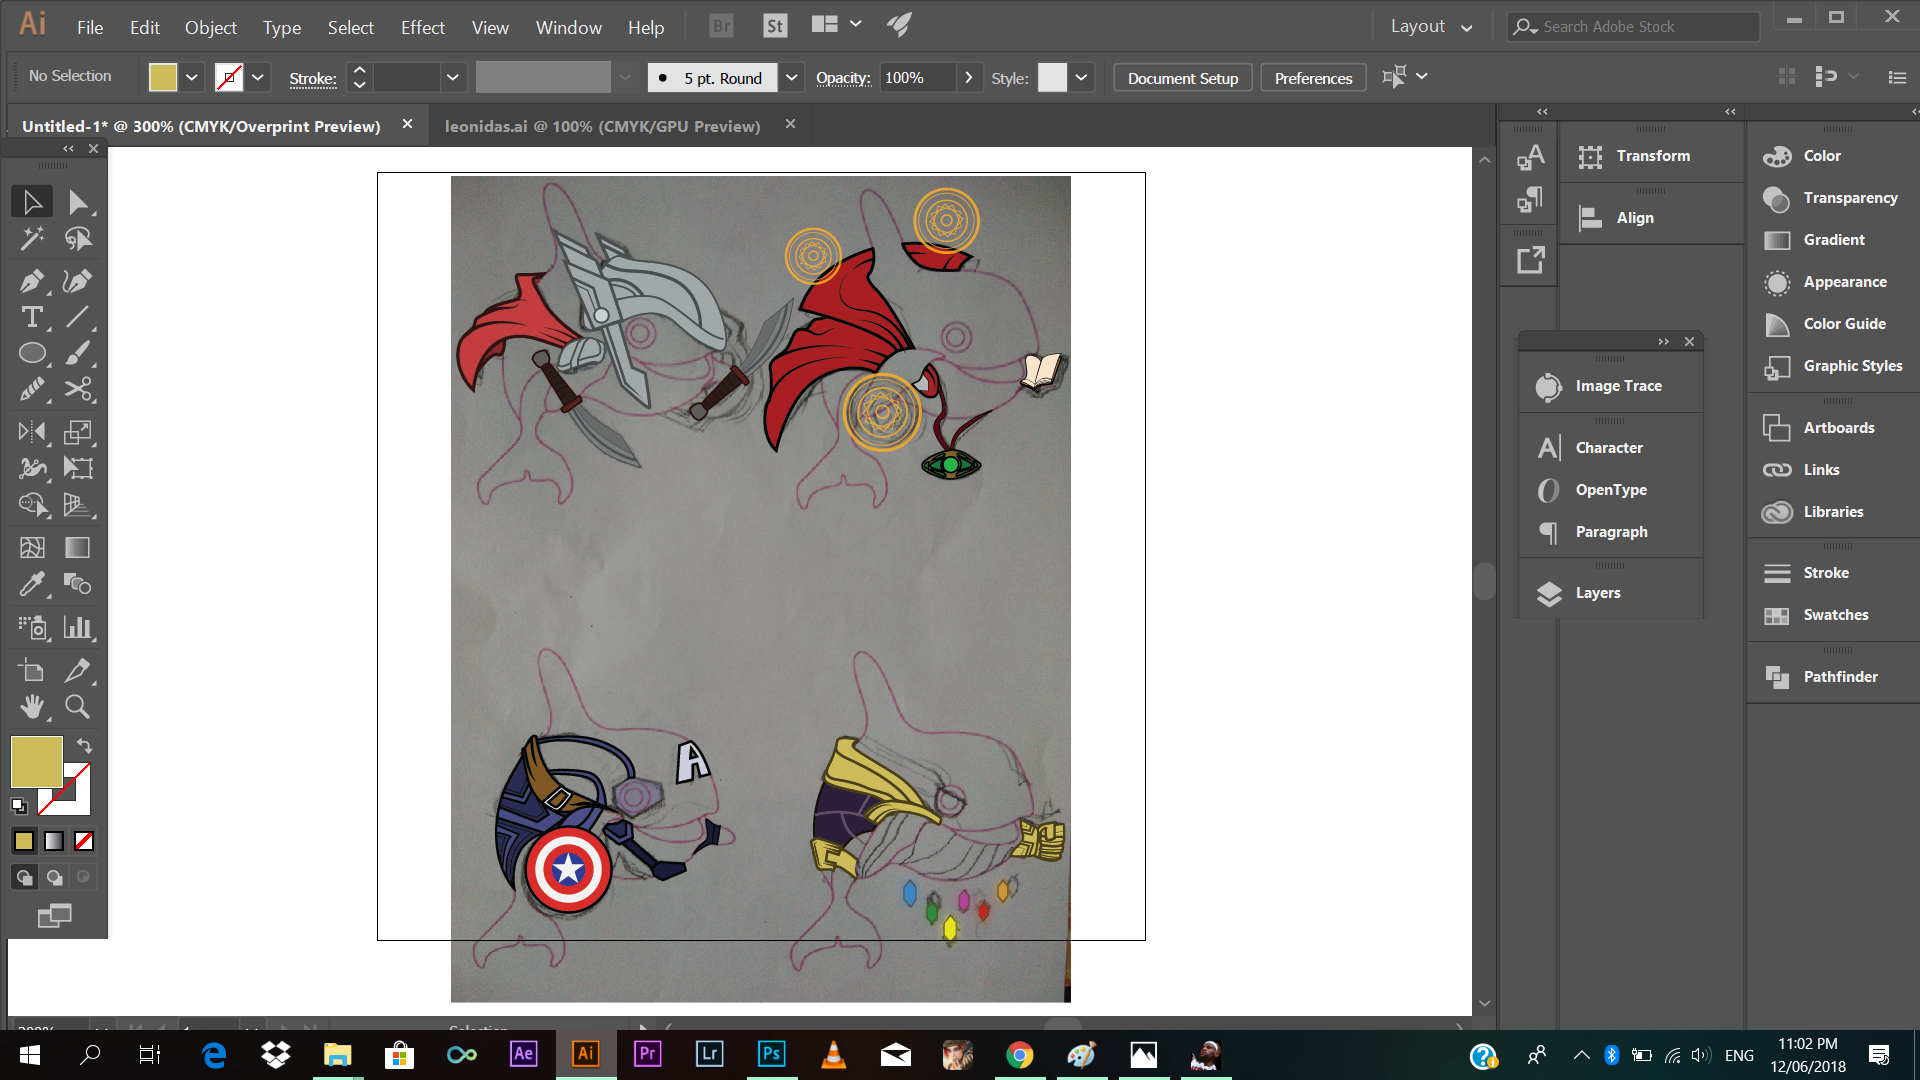Click the Document Setup button
This screenshot has width=1920, height=1080.
click(1183, 78)
